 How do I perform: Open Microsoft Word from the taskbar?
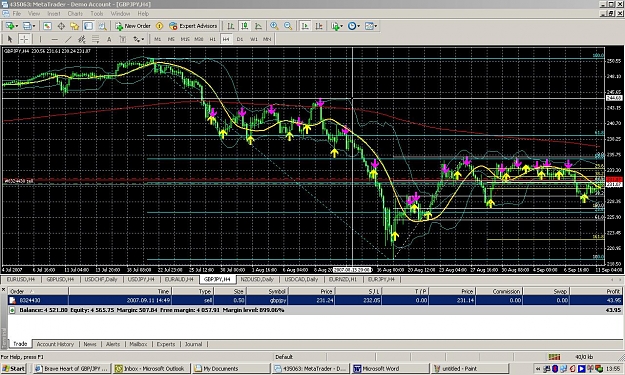(390, 369)
